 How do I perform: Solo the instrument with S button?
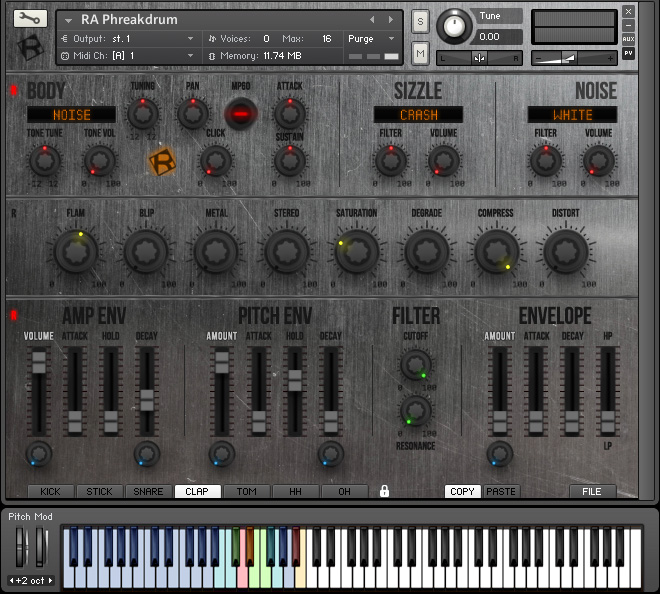coord(420,21)
